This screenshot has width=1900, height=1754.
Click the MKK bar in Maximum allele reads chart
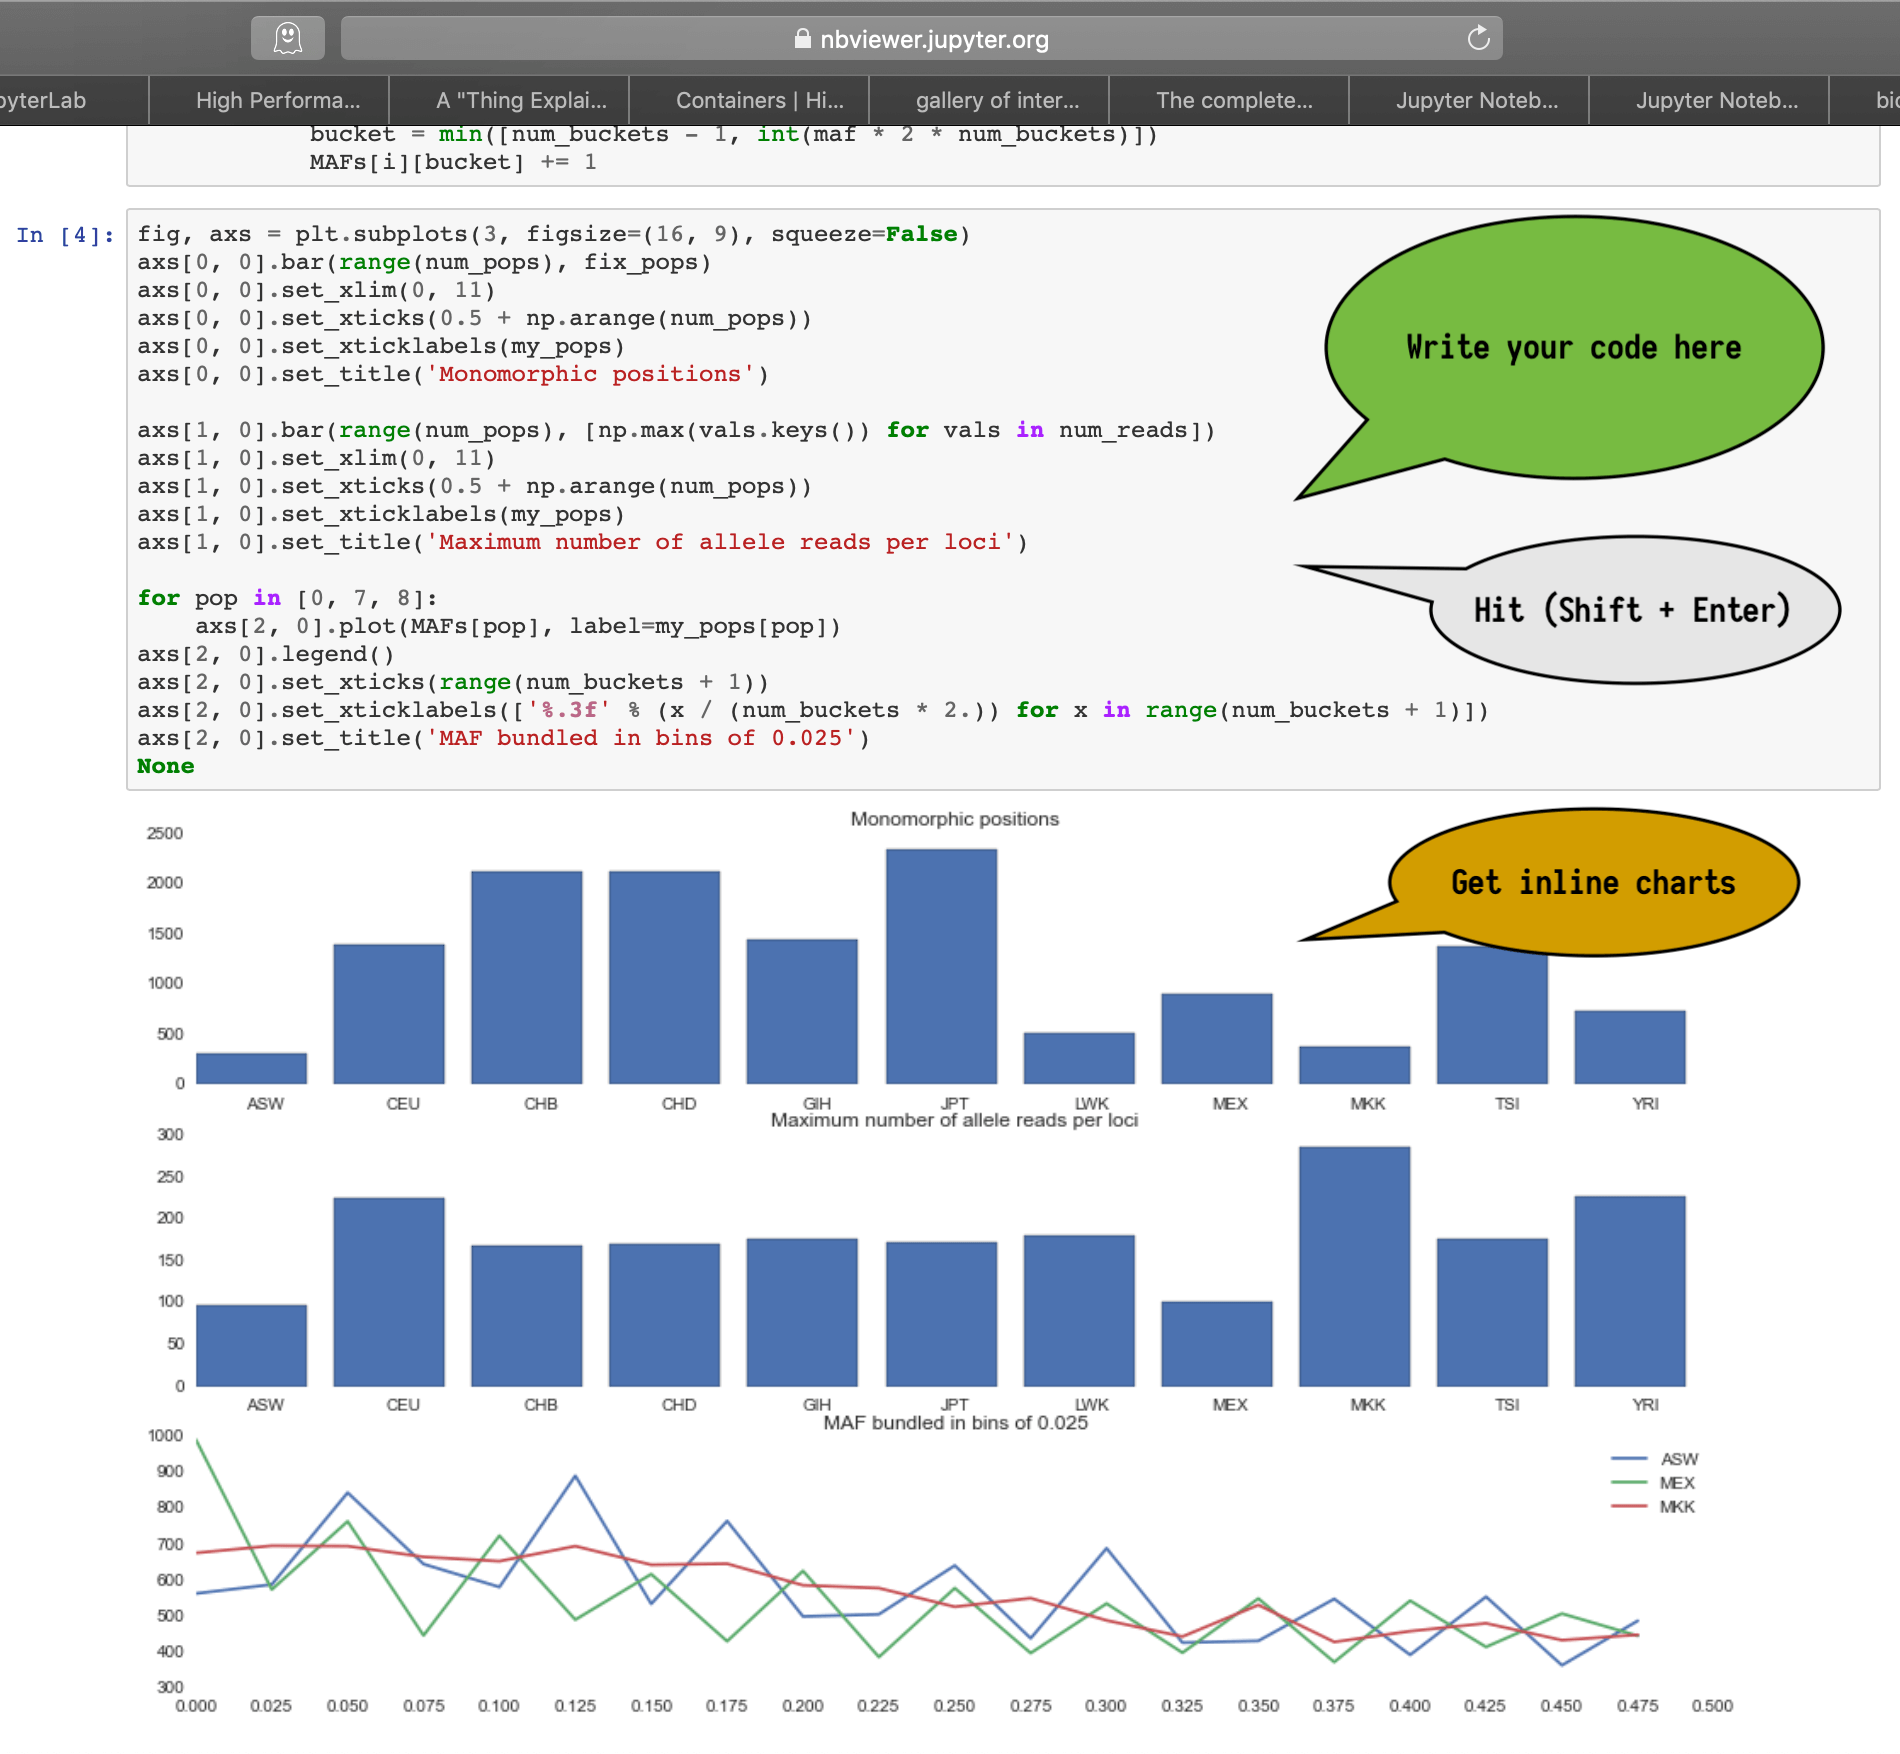(x=1354, y=1266)
